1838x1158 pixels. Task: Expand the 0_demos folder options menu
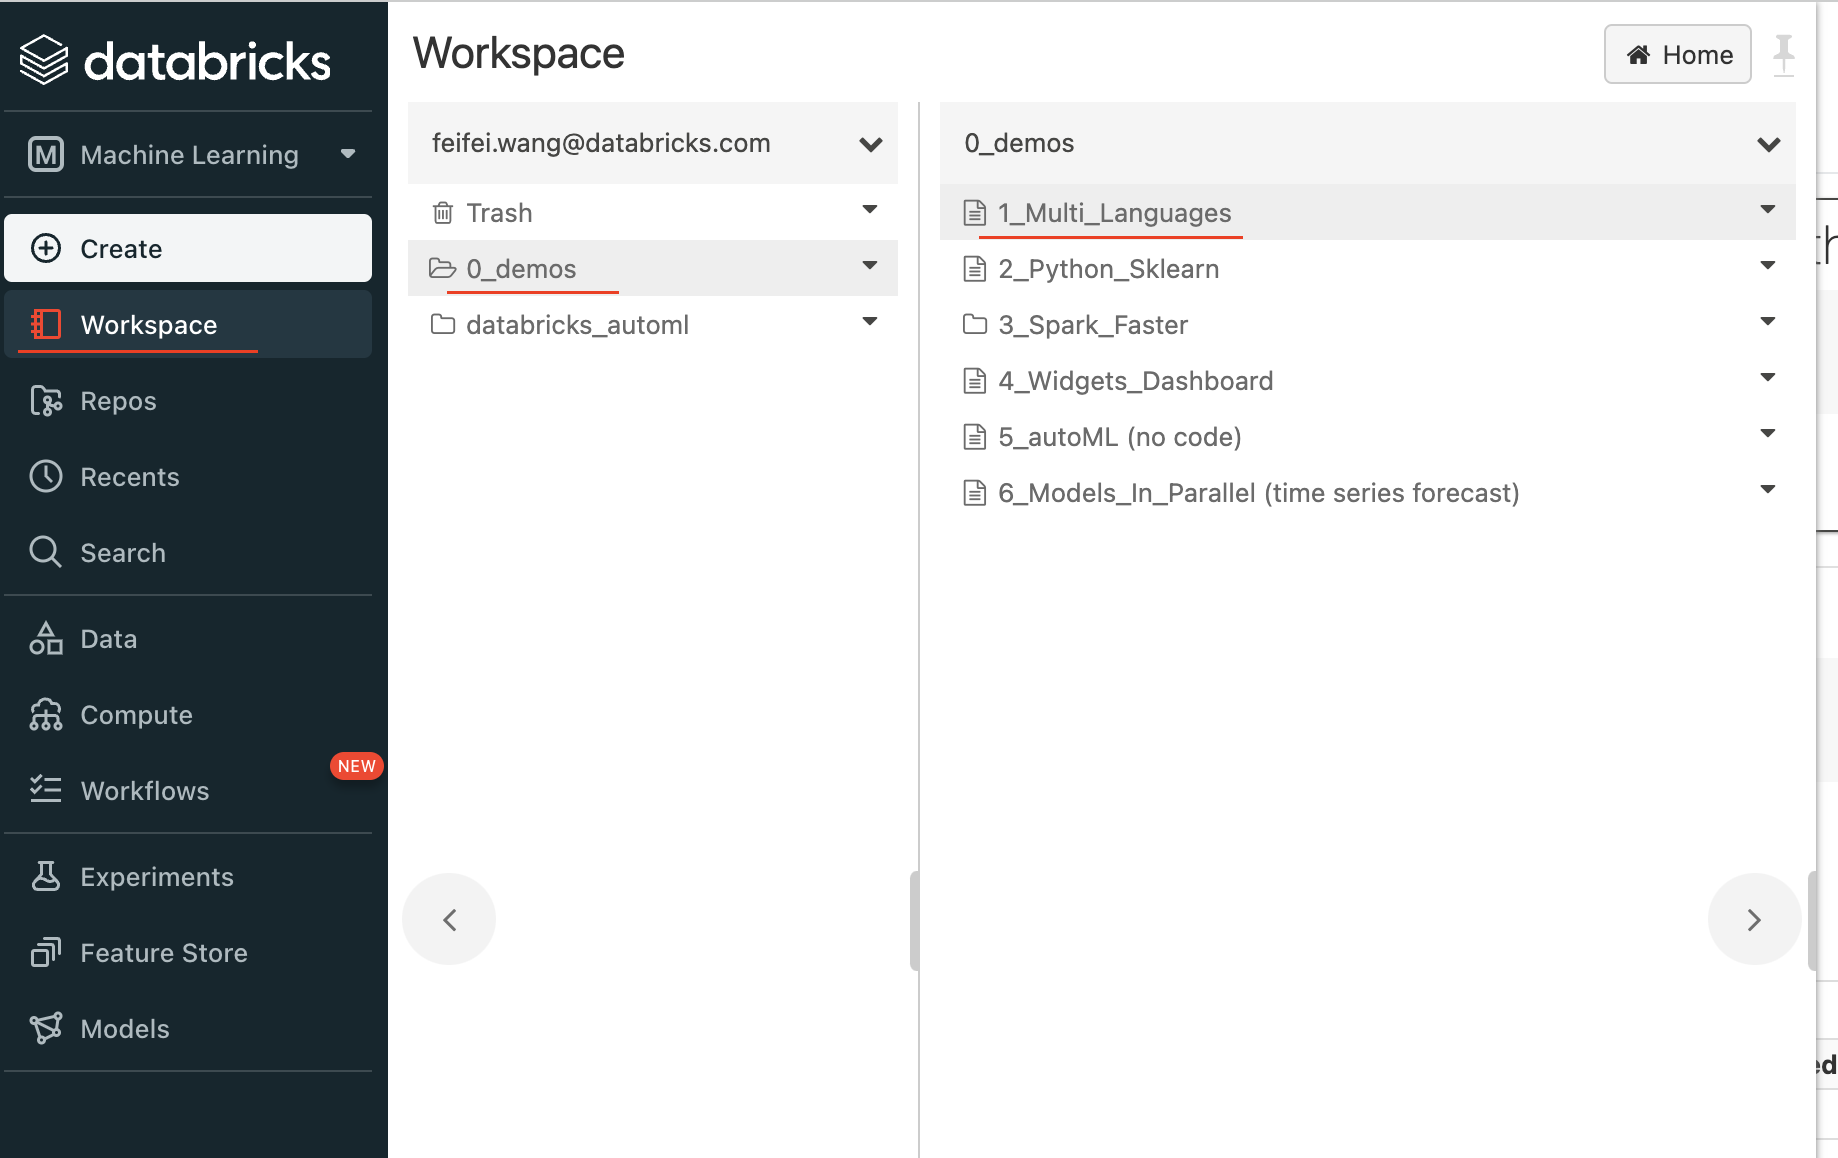[869, 266]
